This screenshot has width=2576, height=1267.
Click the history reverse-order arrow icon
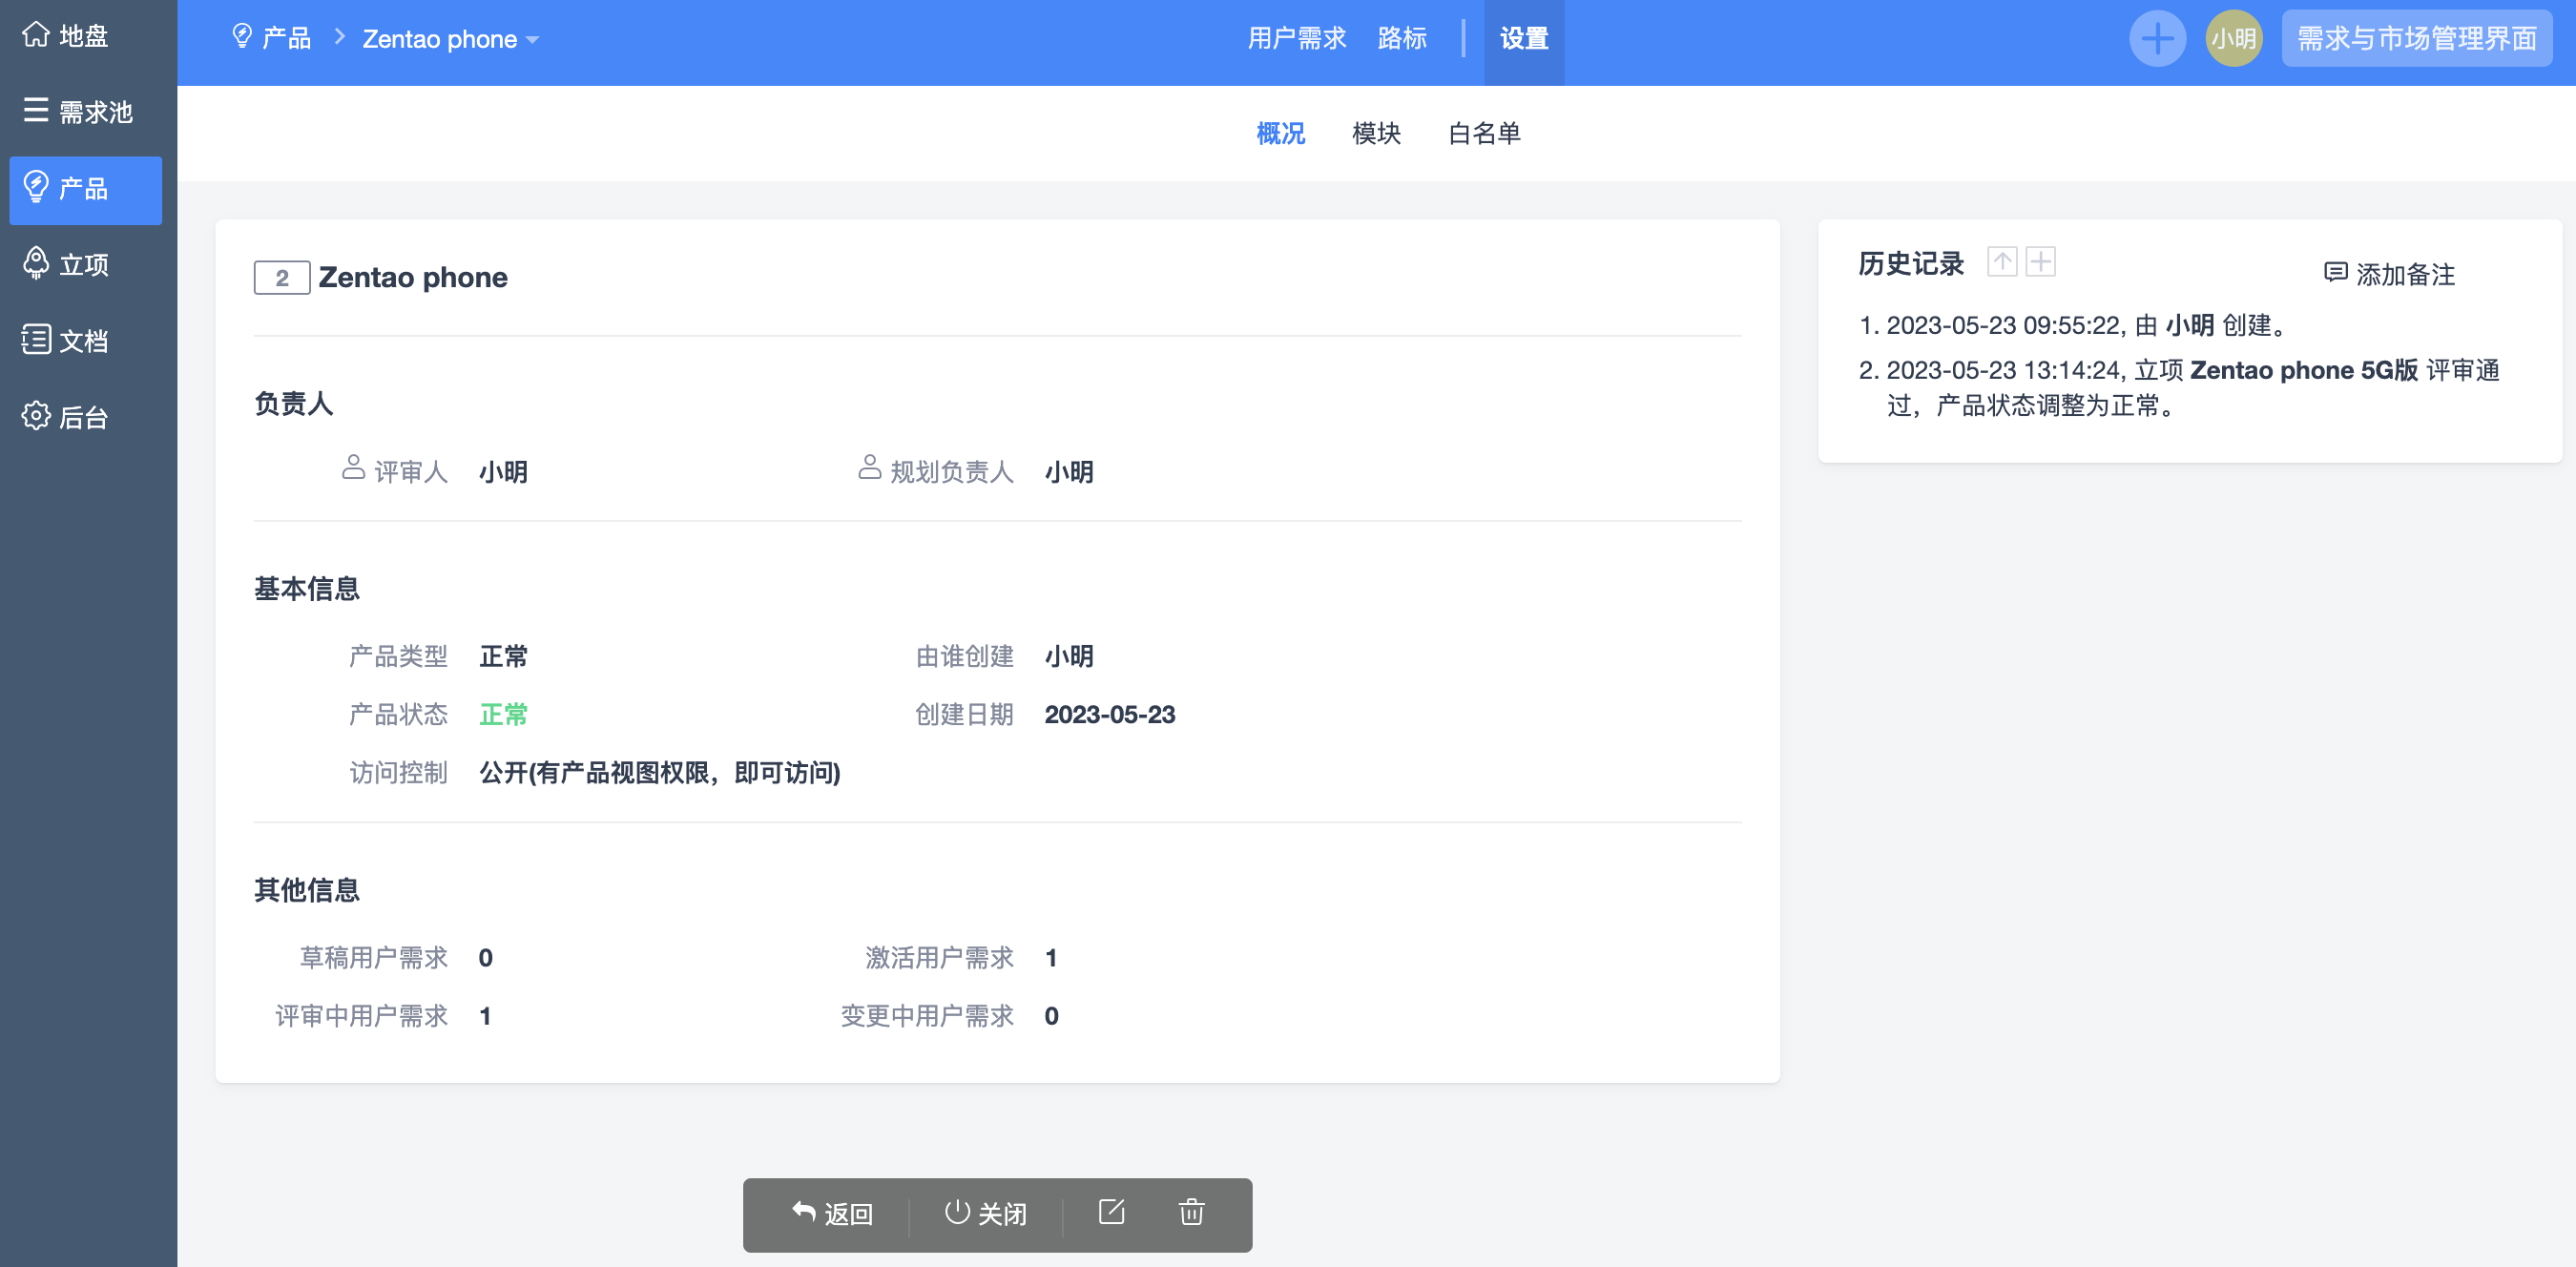pos(2002,262)
